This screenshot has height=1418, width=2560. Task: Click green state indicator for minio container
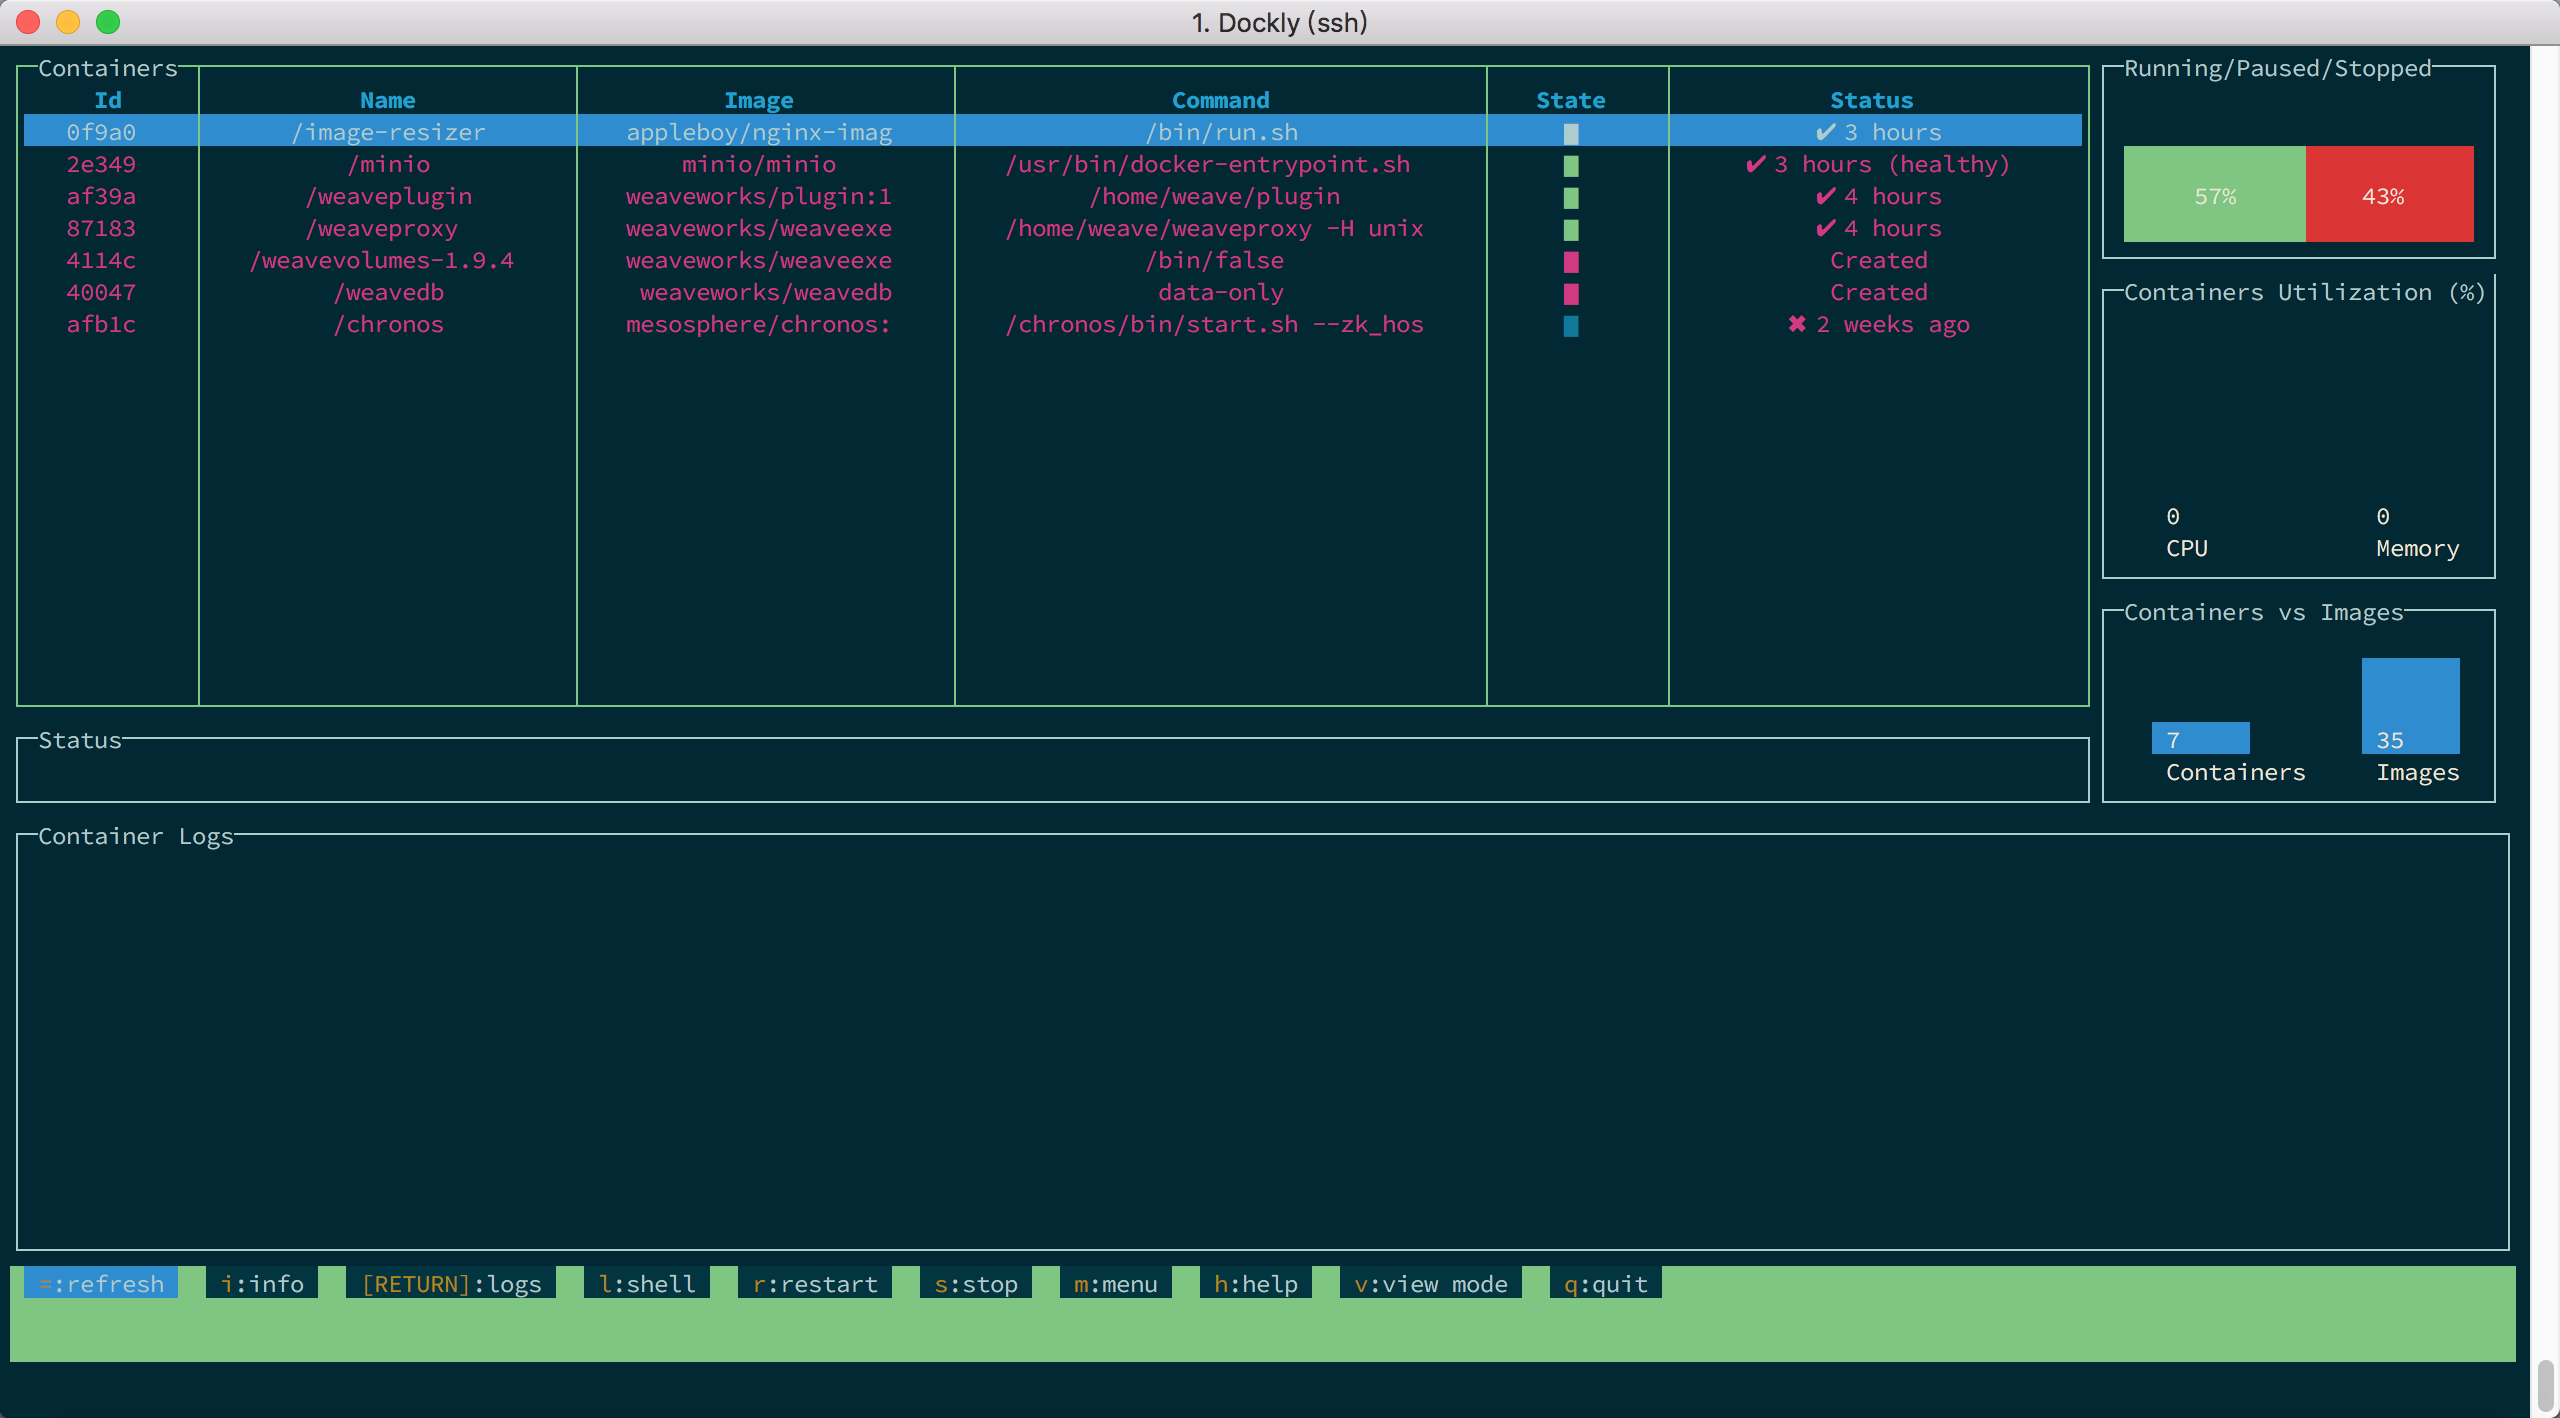click(x=1571, y=165)
